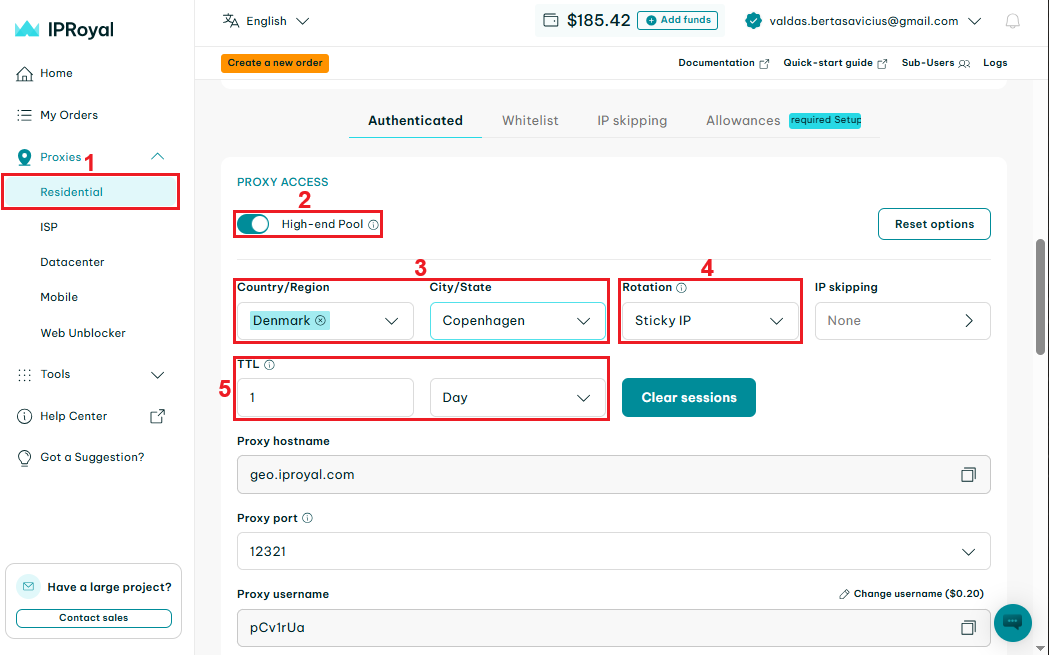1049x655 pixels.
Task: Click the Sub-Users people icon
Action: tap(964, 64)
